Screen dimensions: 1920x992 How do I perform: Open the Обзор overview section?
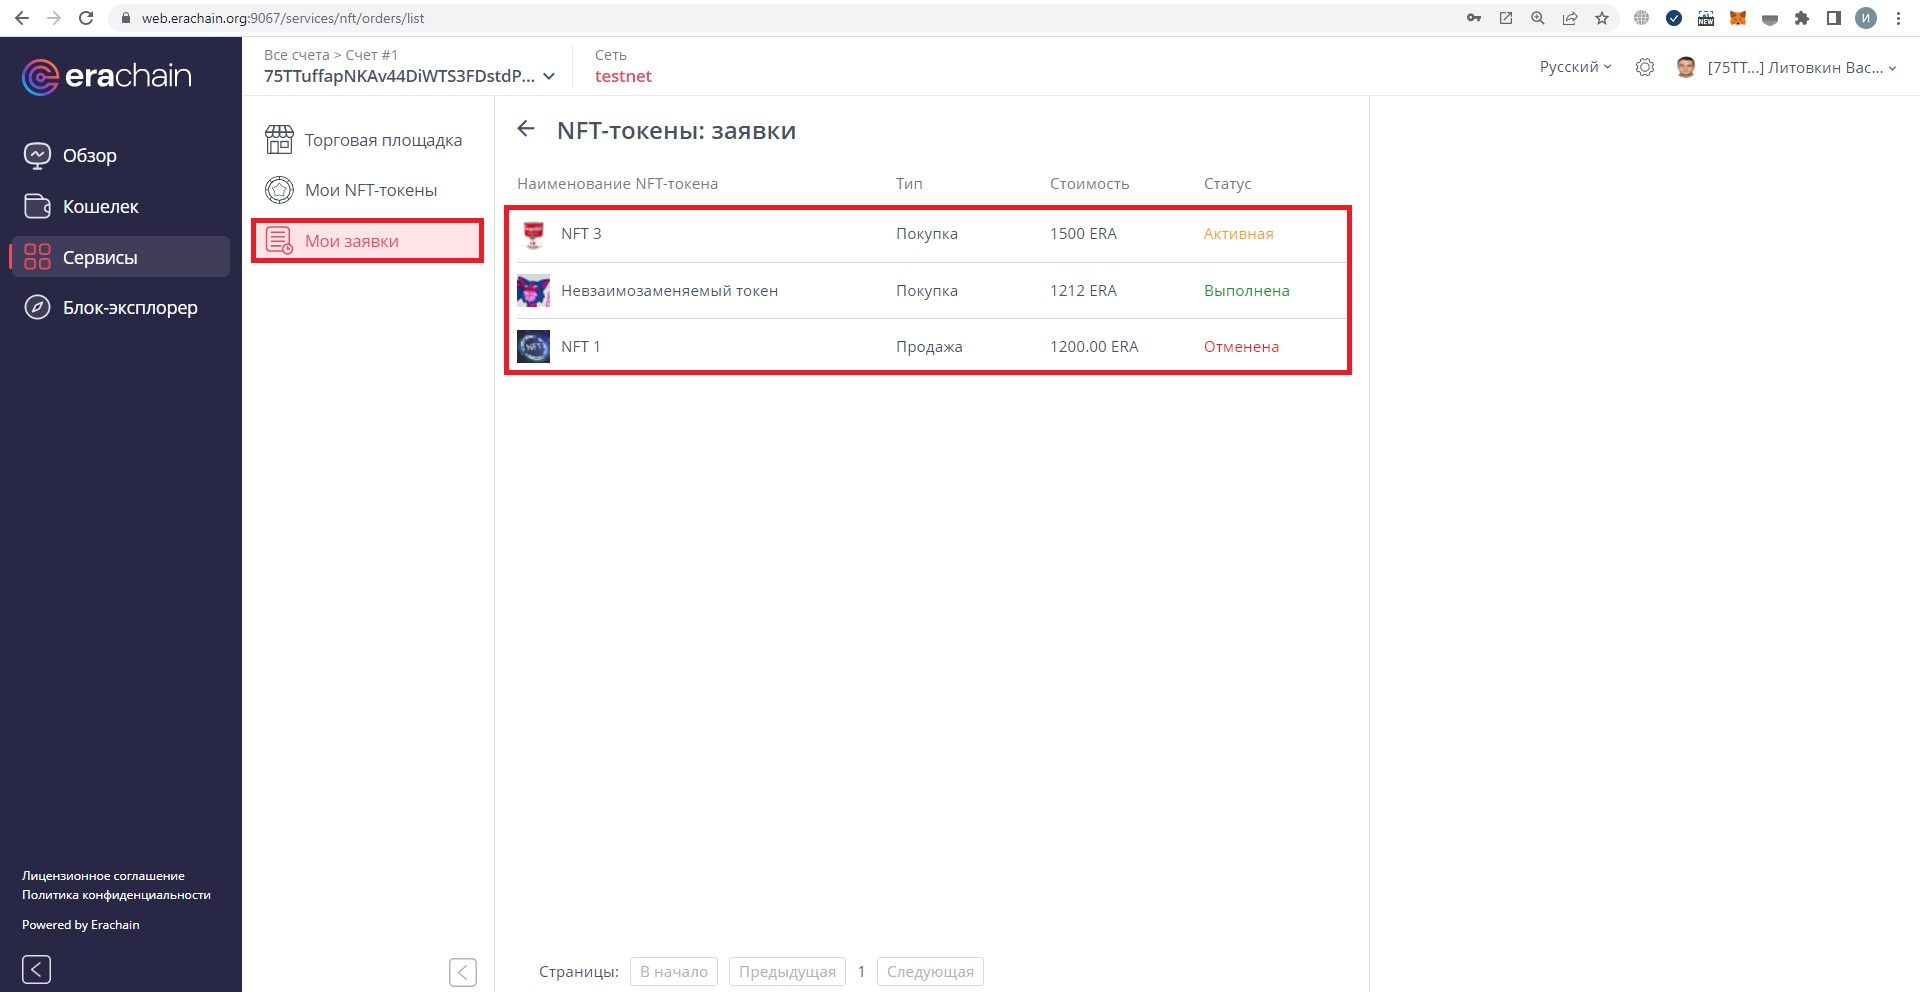pos(89,156)
